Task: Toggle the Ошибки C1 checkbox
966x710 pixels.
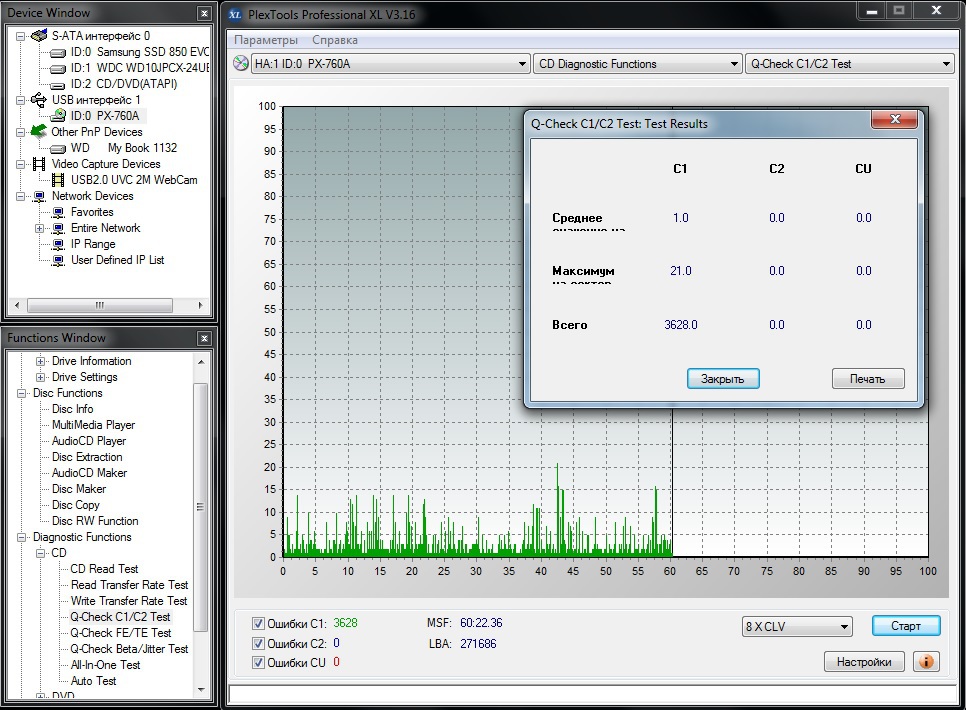Action: pyautogui.click(x=260, y=623)
